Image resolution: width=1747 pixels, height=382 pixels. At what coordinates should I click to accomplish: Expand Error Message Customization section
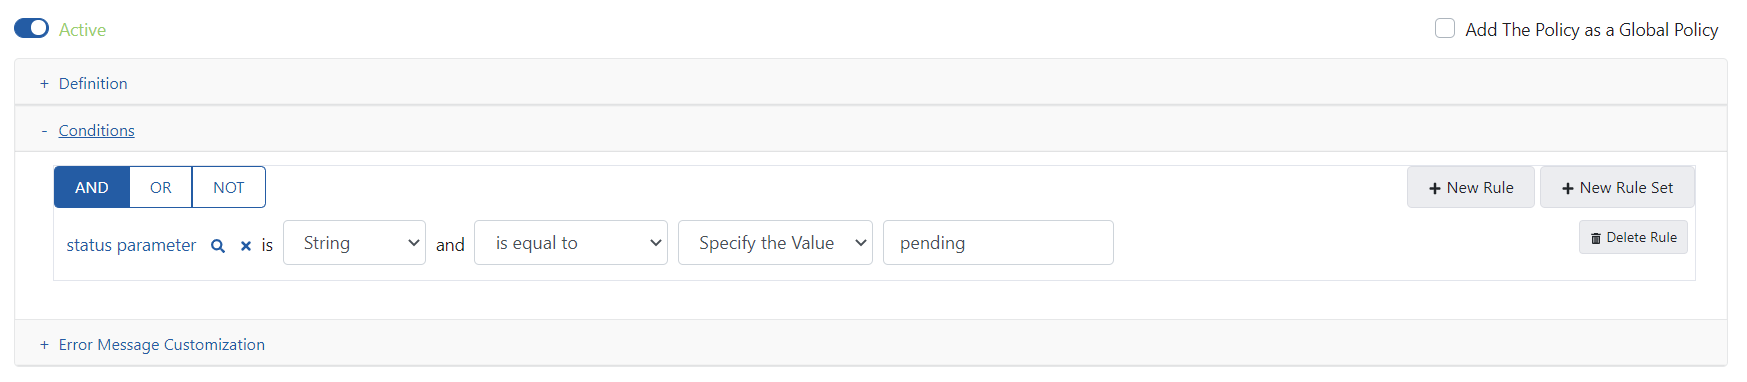pyautogui.click(x=162, y=345)
